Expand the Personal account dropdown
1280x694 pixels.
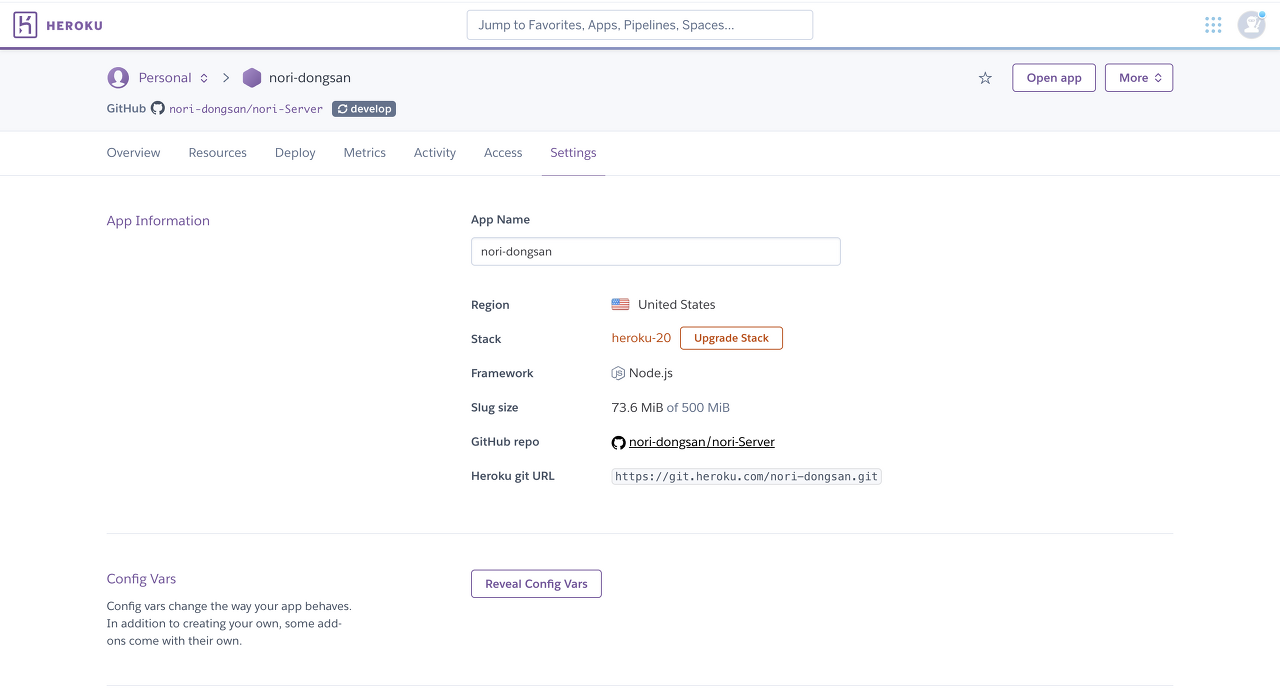(x=174, y=77)
